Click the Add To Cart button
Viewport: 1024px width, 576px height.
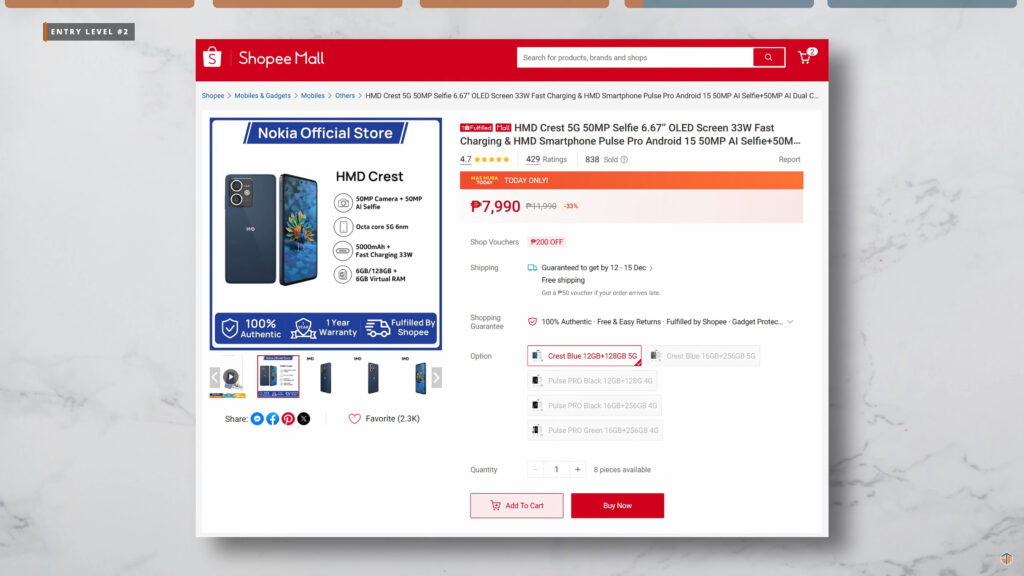point(517,505)
